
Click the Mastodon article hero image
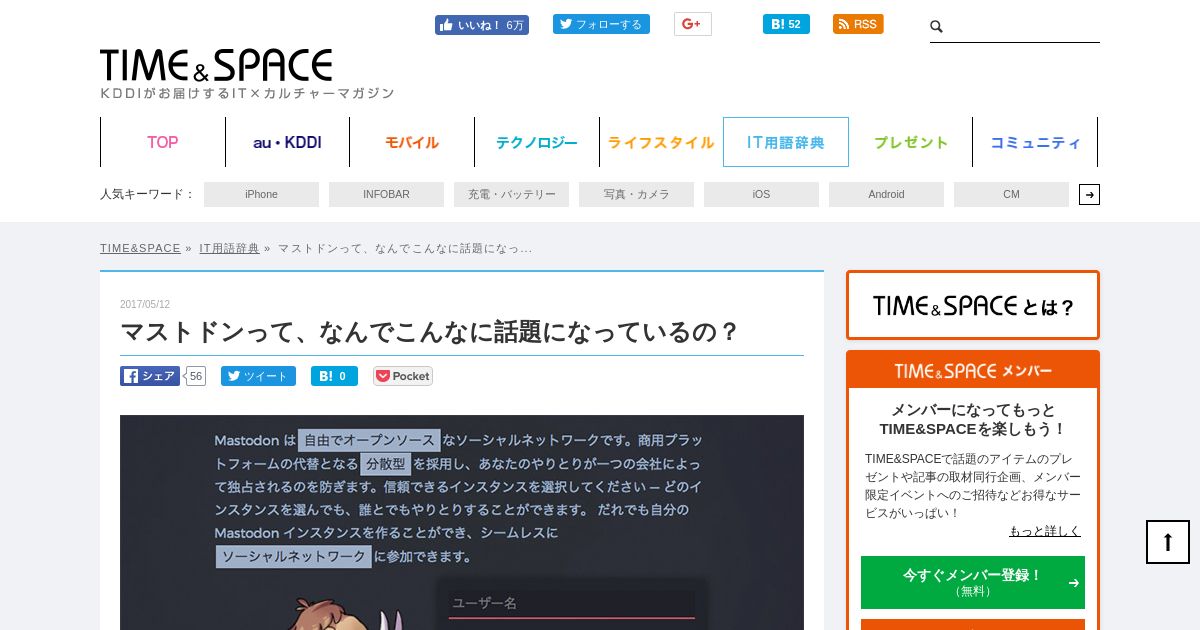click(x=462, y=522)
